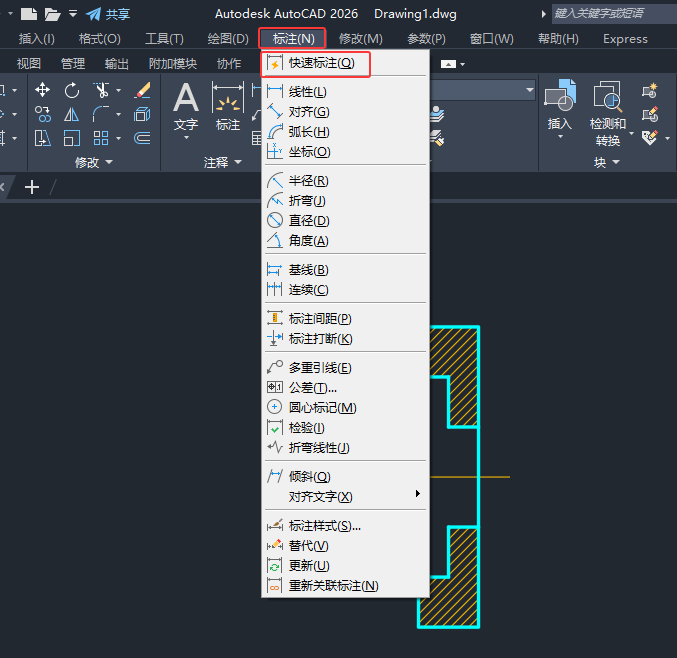Choose the Erase tool icon
This screenshot has height=658, width=677.
click(x=142, y=90)
